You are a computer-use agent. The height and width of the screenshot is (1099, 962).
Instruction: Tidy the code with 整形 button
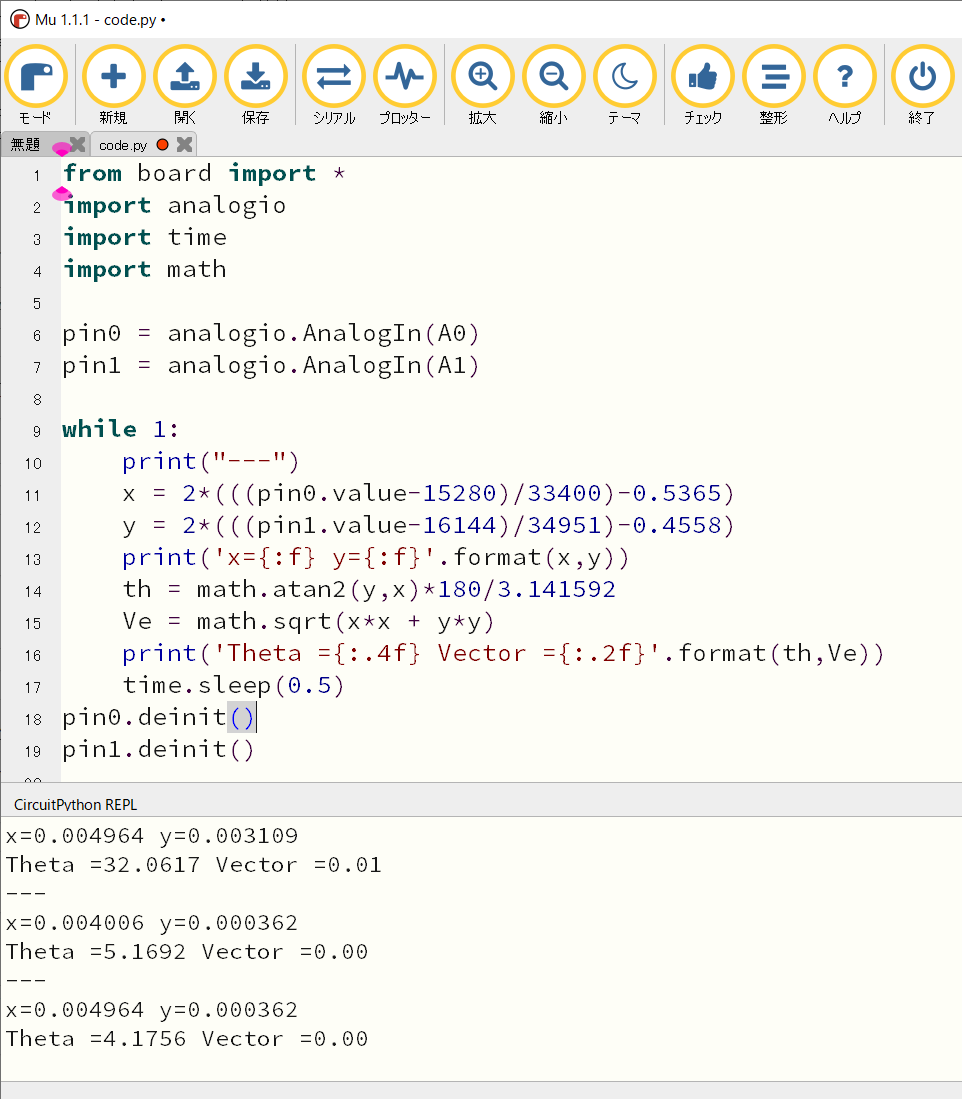click(x=773, y=78)
